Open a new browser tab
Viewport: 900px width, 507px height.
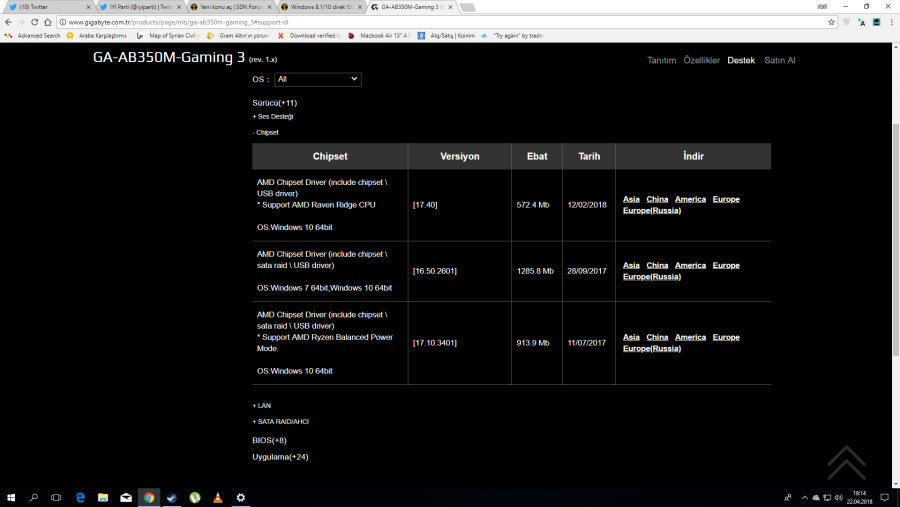coord(468,7)
